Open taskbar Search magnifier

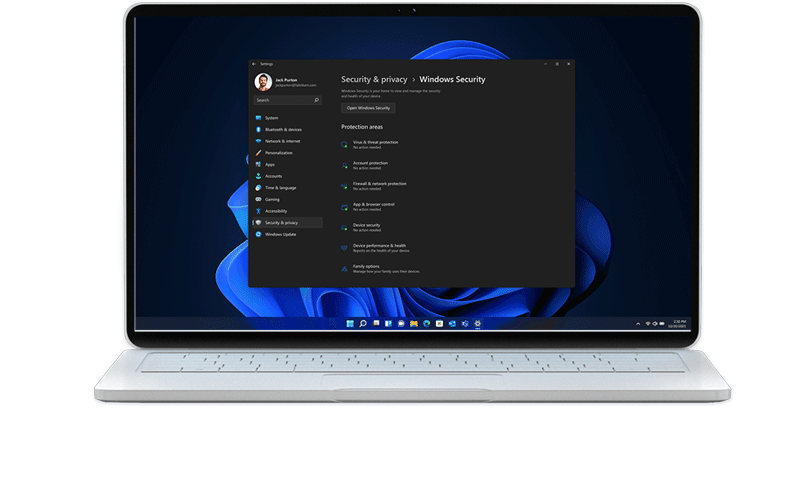[363, 323]
